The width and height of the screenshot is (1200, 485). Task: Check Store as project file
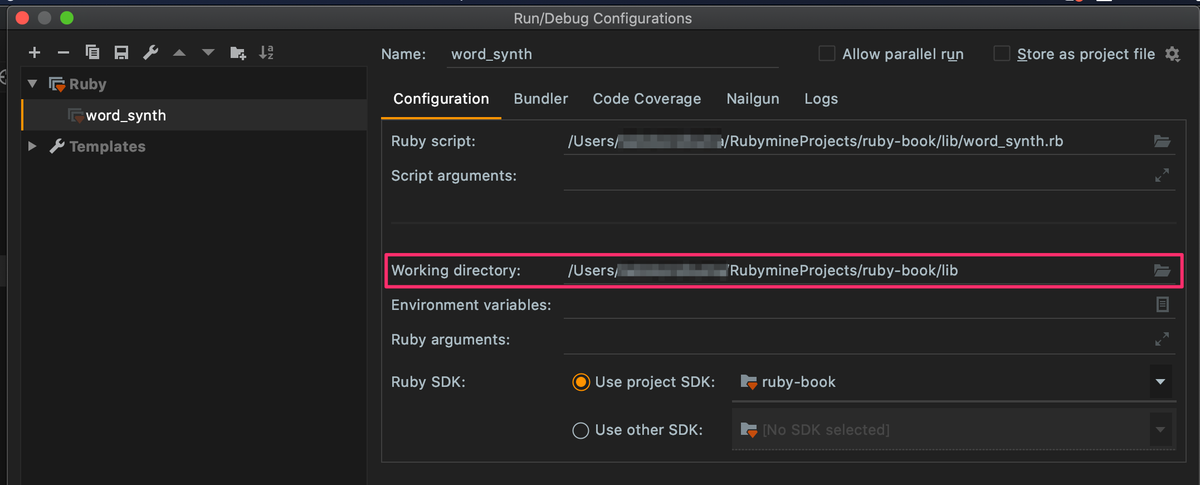[1002, 54]
